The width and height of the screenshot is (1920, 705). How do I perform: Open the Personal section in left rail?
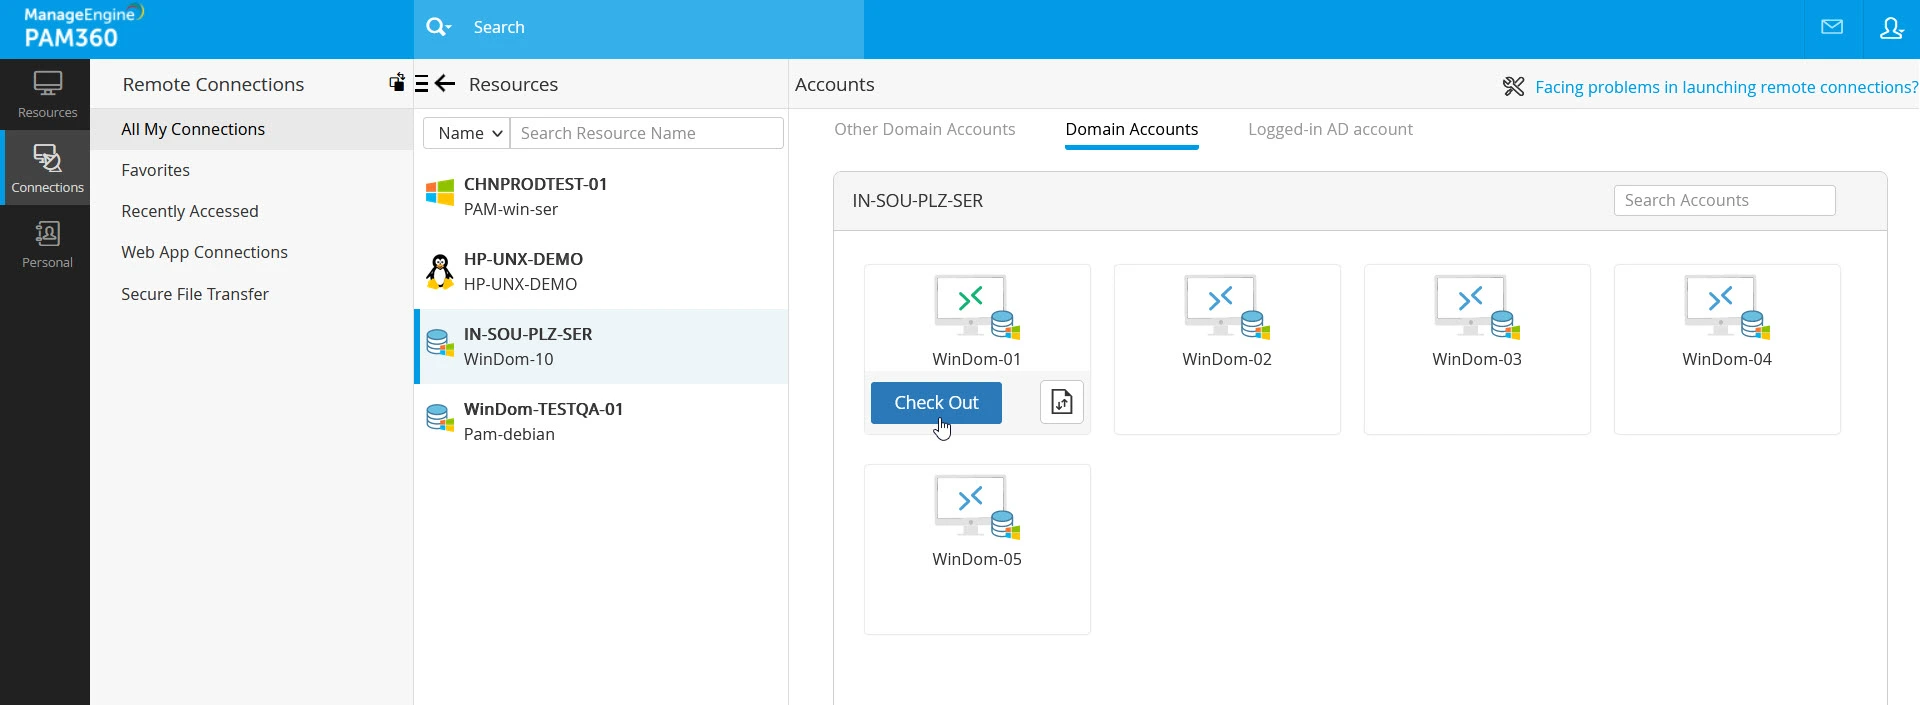(47, 245)
